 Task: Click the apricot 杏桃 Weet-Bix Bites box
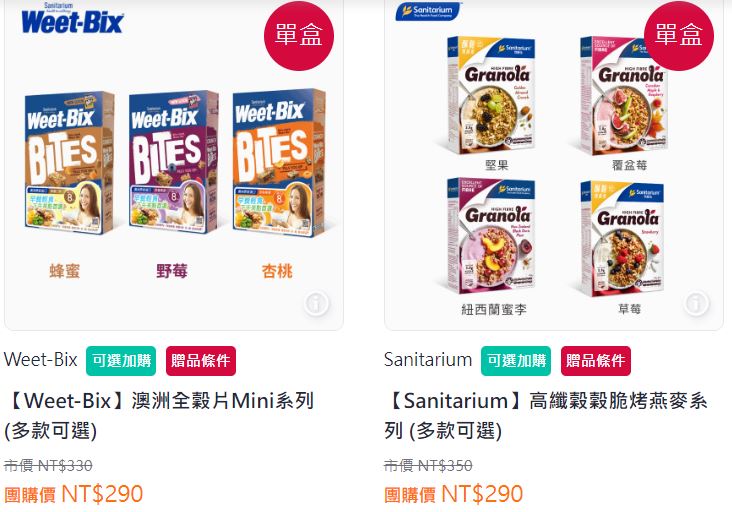click(x=279, y=162)
